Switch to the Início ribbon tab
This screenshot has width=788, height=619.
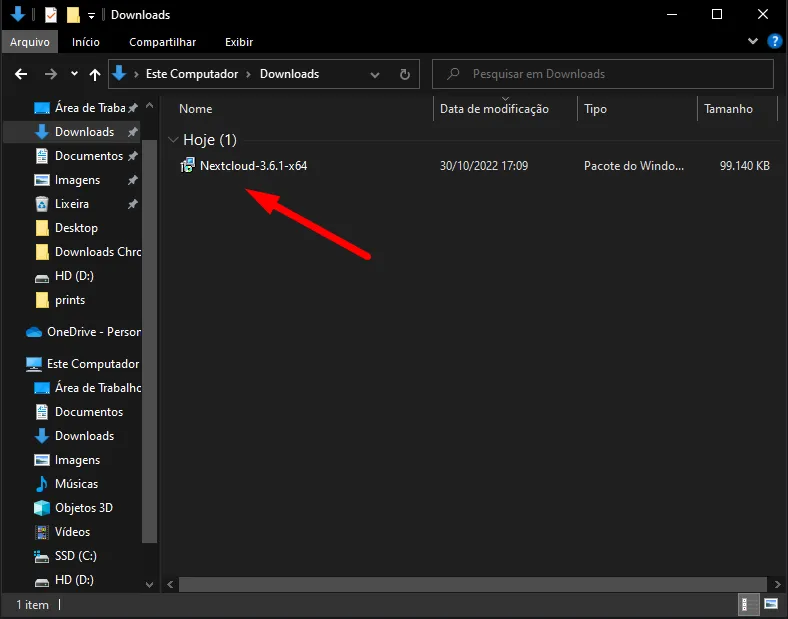coord(85,42)
